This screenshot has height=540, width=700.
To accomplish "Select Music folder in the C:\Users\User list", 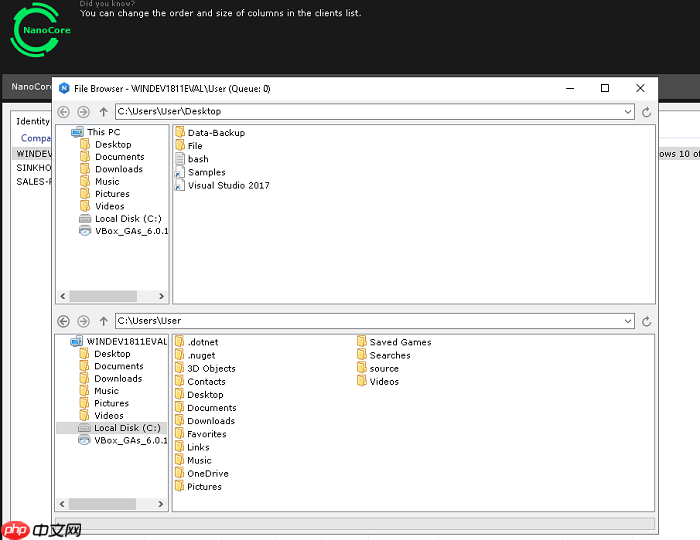I will click(x=193, y=460).
